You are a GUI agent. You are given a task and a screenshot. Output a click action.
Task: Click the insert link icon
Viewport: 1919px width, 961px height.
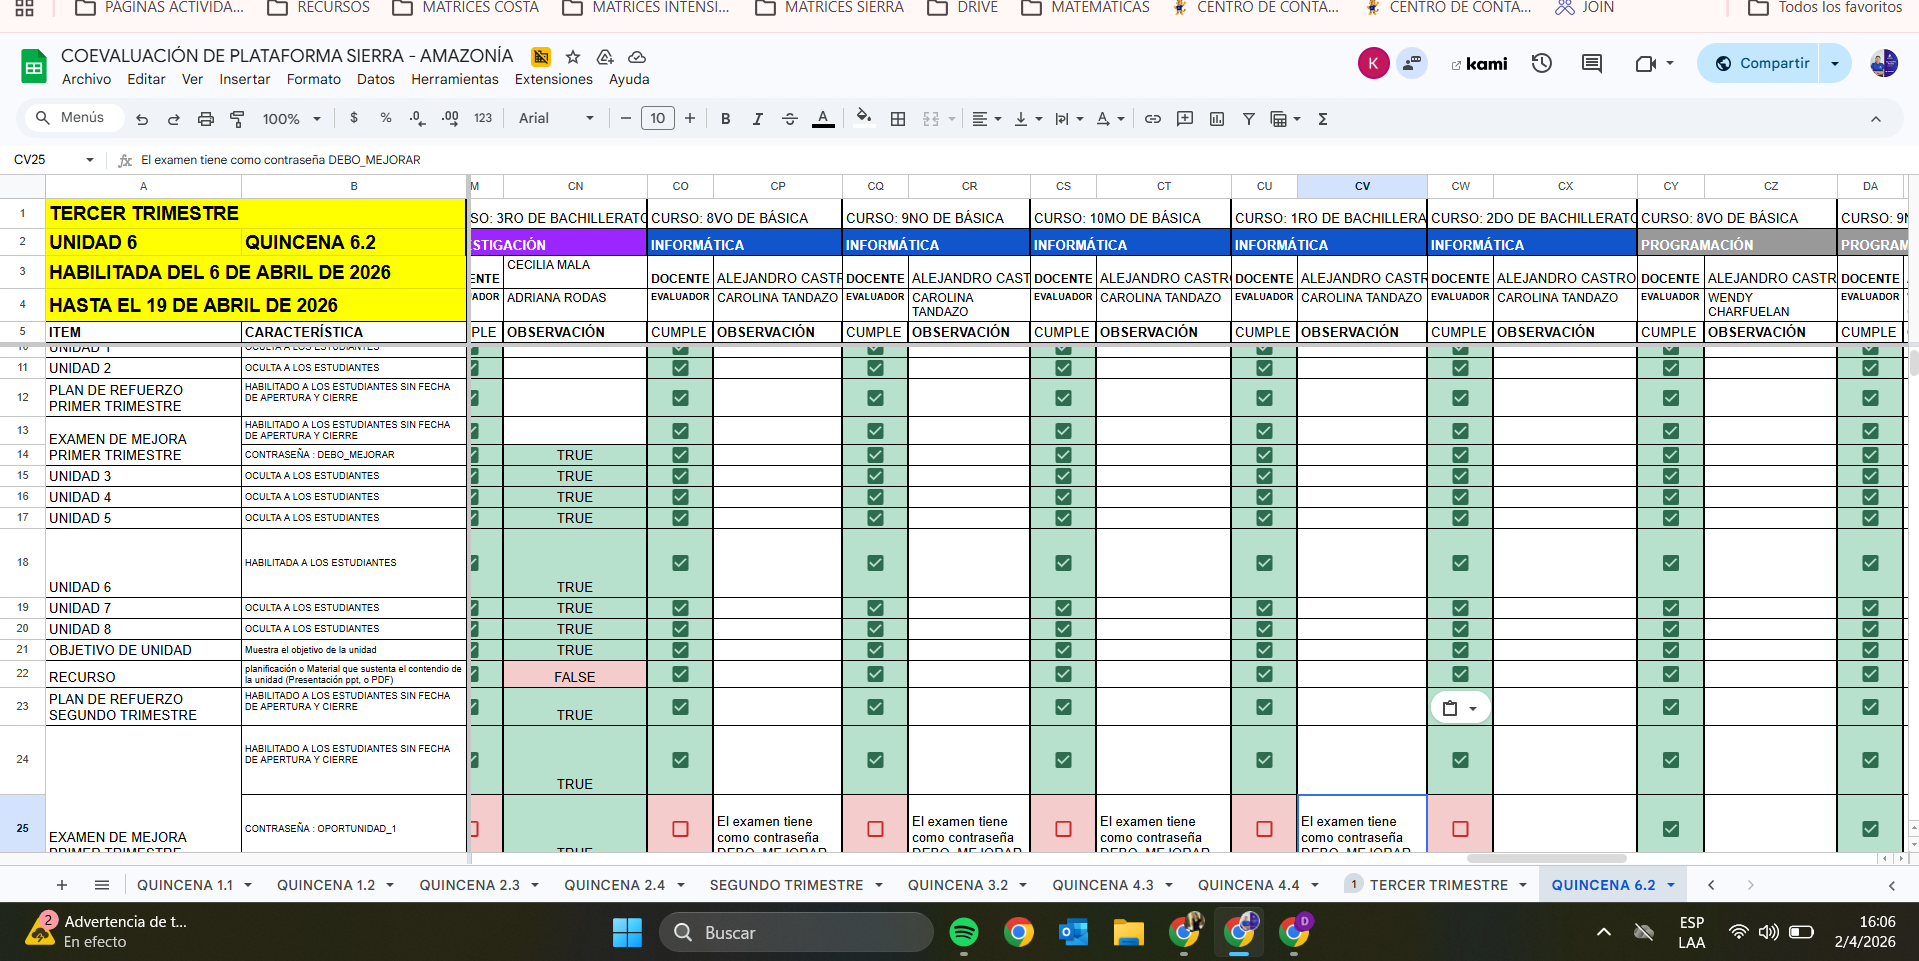[x=1152, y=119]
